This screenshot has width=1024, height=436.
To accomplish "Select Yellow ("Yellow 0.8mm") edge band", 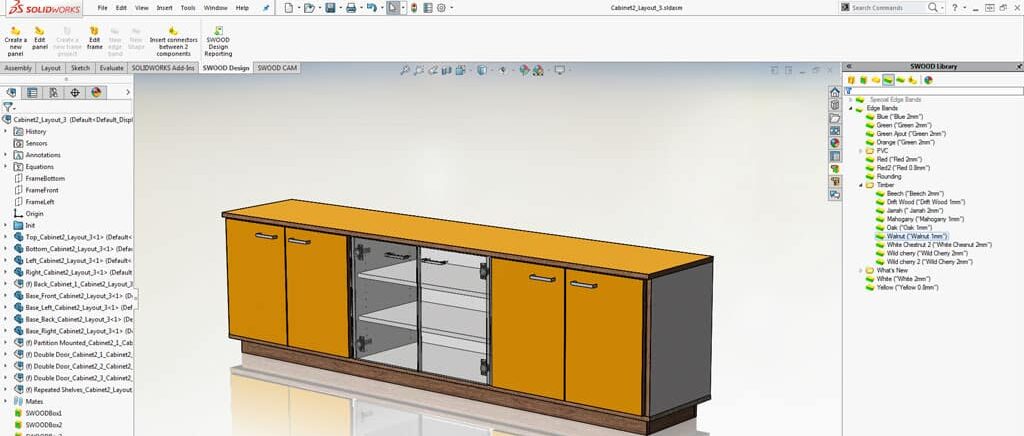I will click(907, 287).
